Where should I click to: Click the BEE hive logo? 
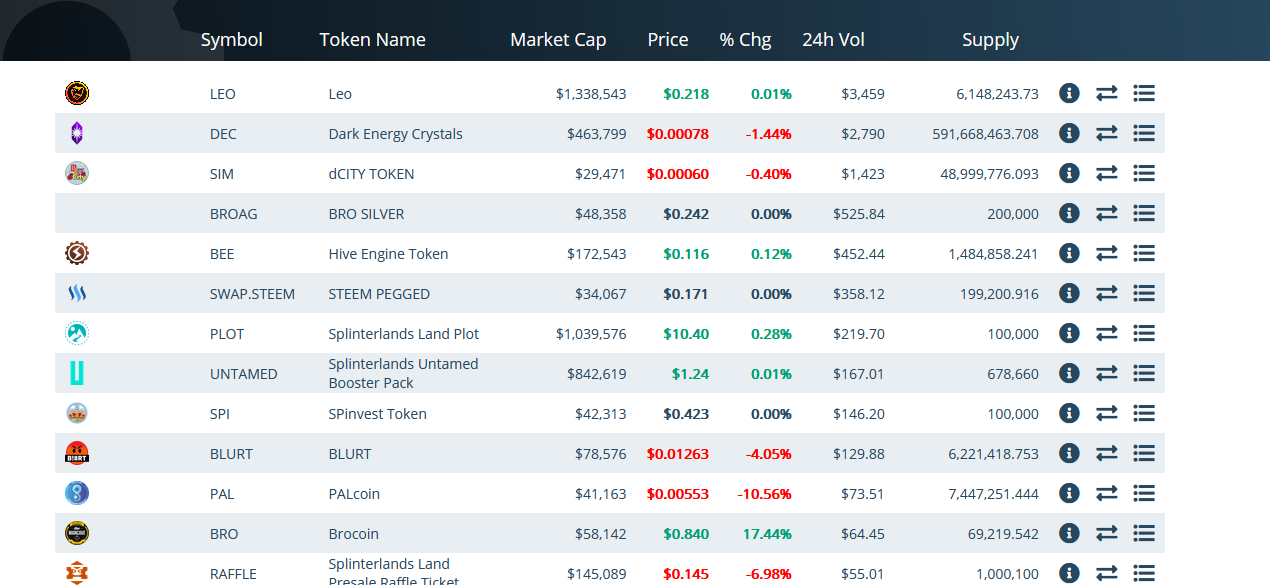tap(77, 253)
